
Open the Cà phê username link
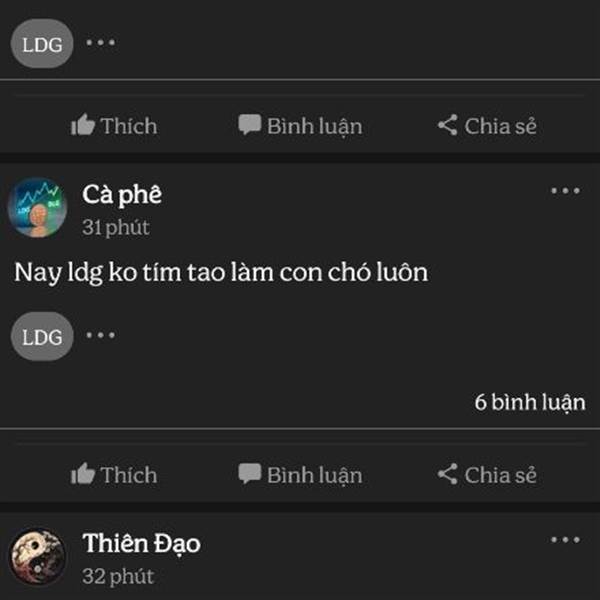click(x=122, y=195)
